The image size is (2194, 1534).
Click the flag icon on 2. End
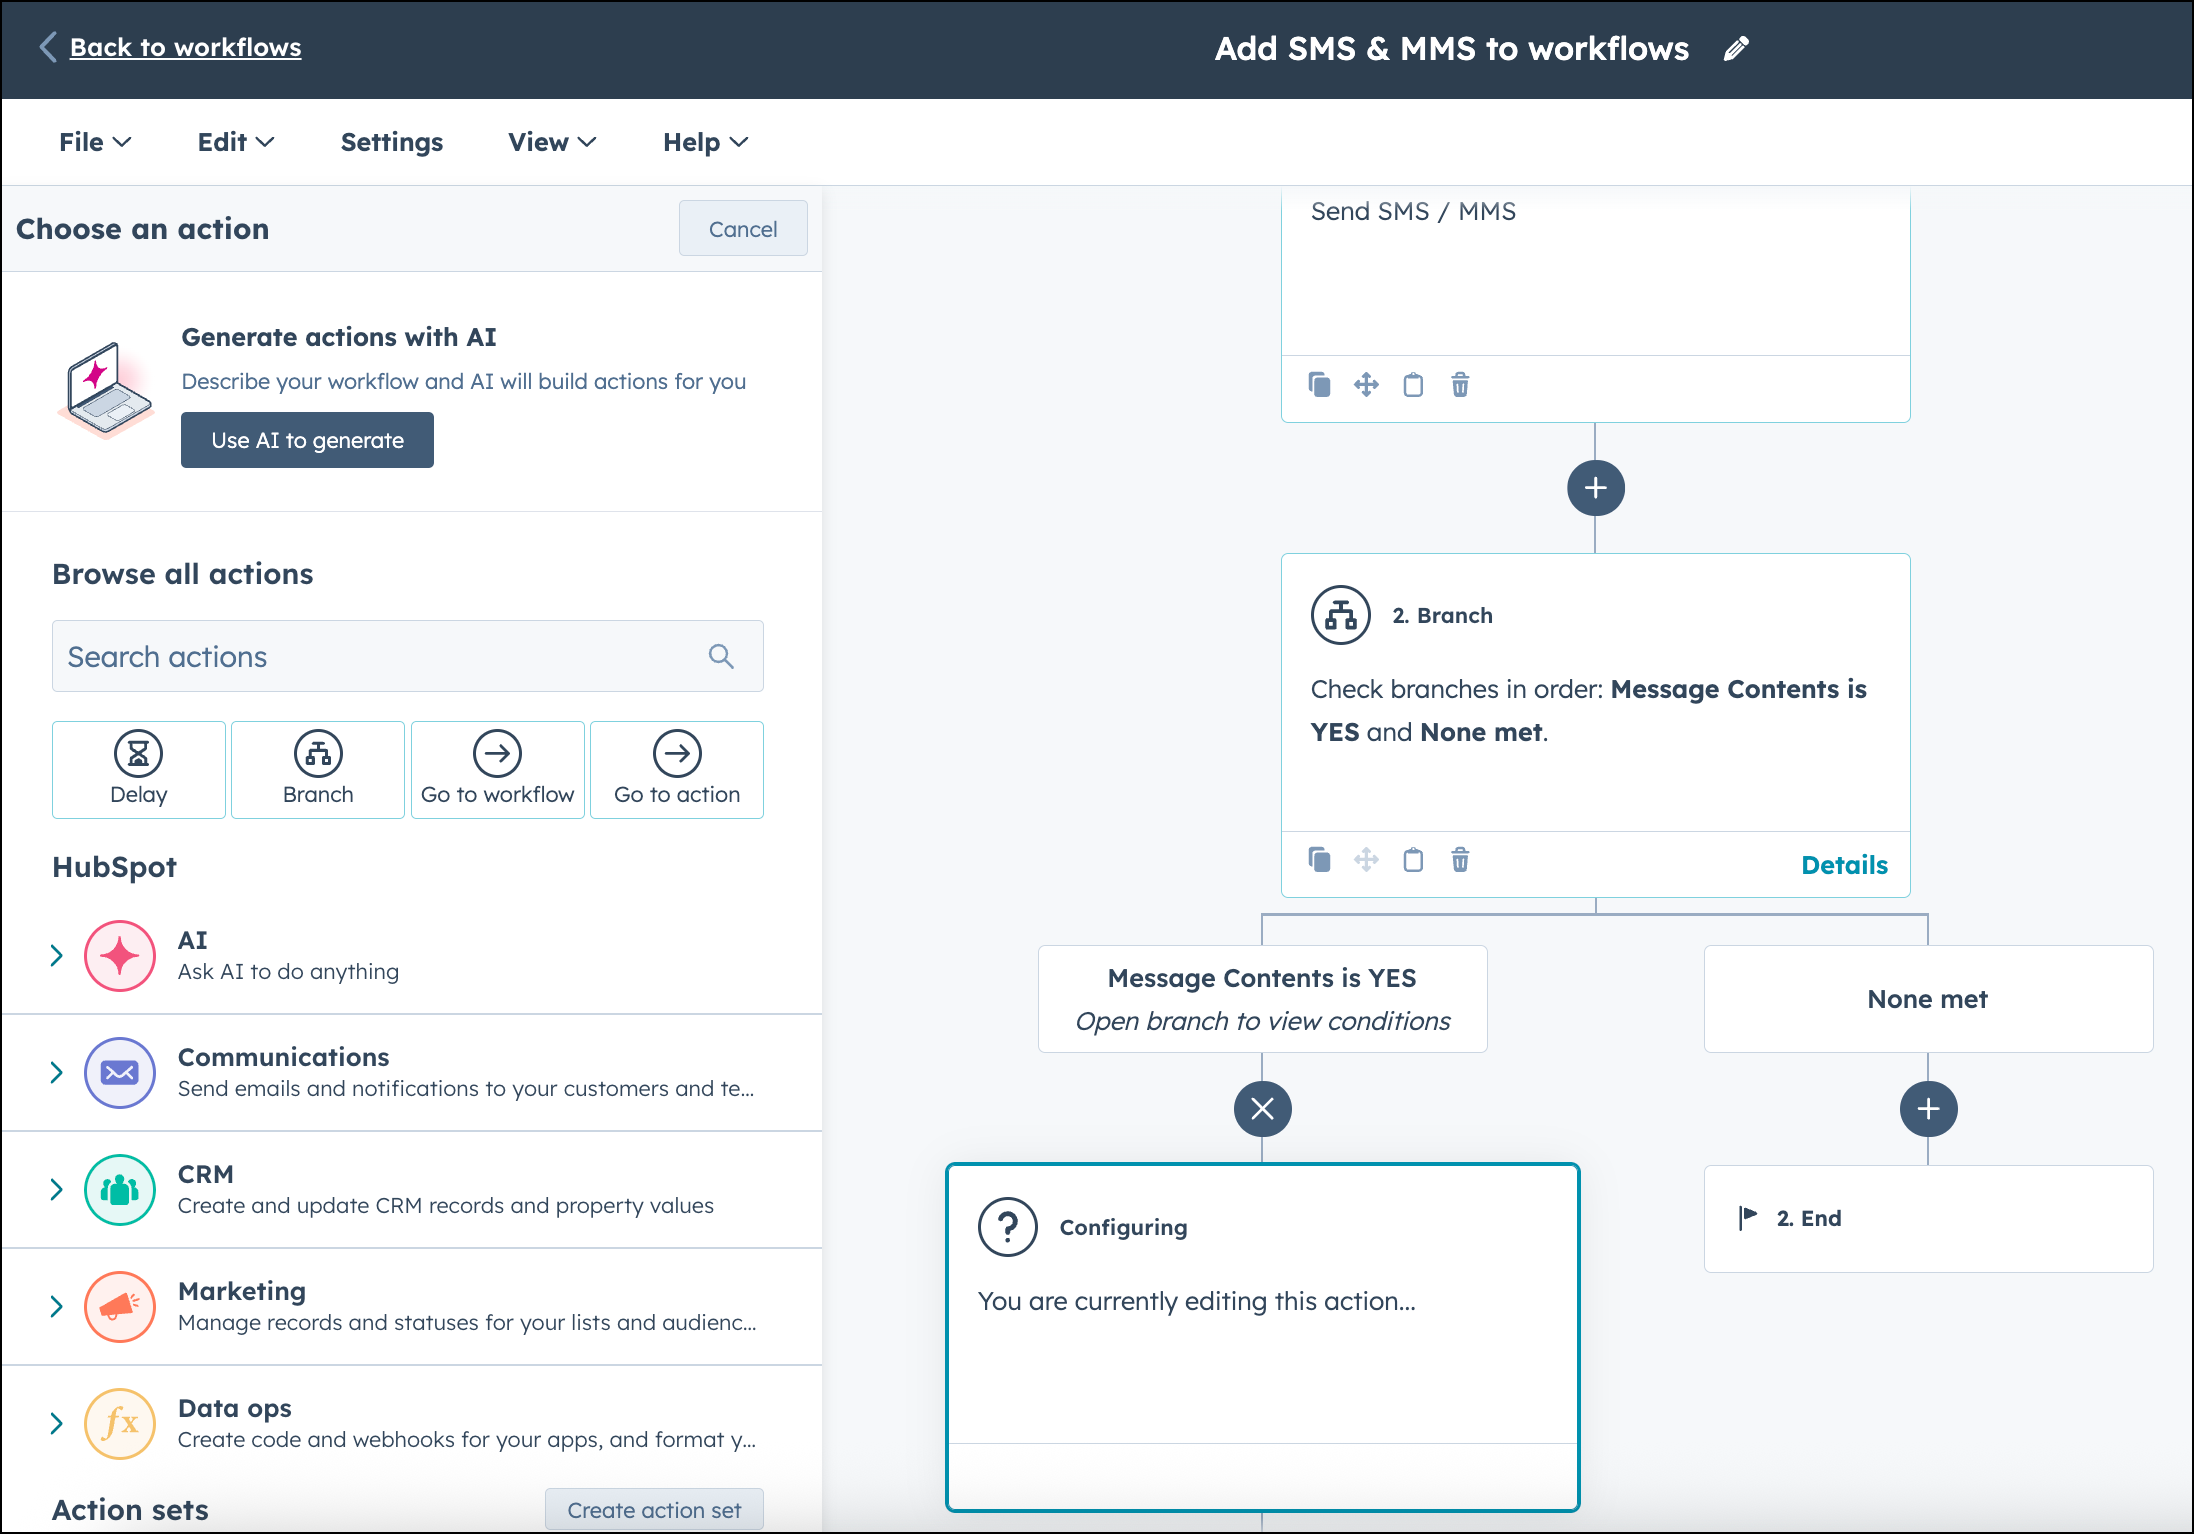click(1748, 1218)
